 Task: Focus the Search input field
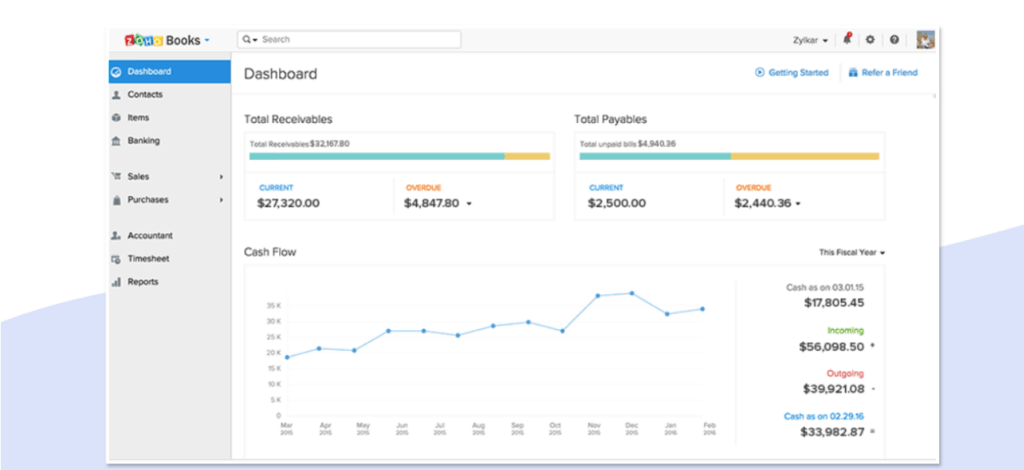click(349, 39)
